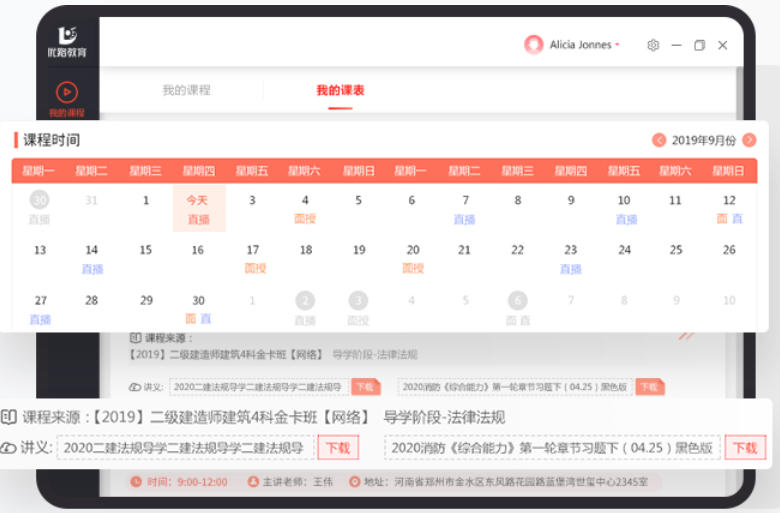This screenshot has height=513, width=780.
Task: Select calendar day 26
Action: click(x=729, y=250)
